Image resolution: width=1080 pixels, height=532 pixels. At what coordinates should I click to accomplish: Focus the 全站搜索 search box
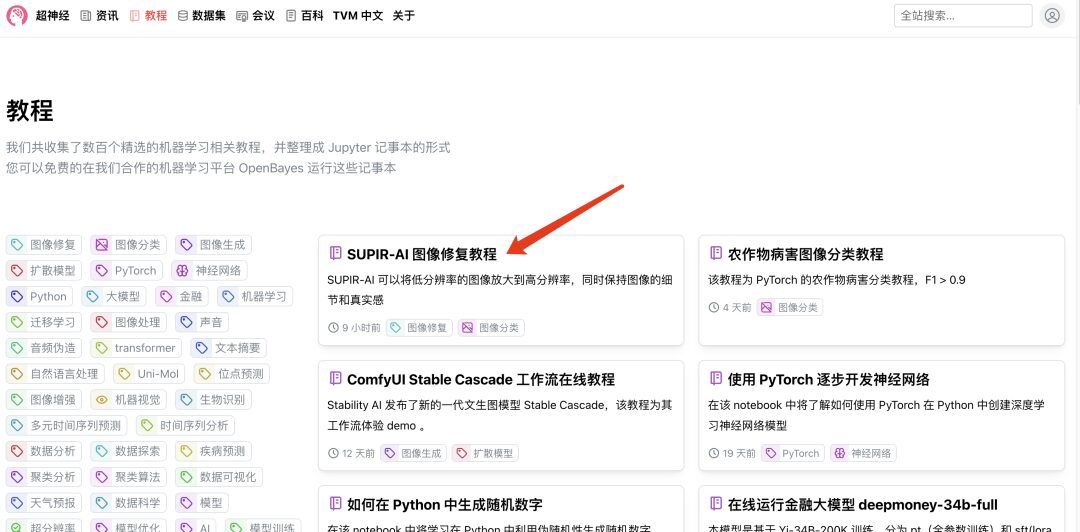click(962, 16)
